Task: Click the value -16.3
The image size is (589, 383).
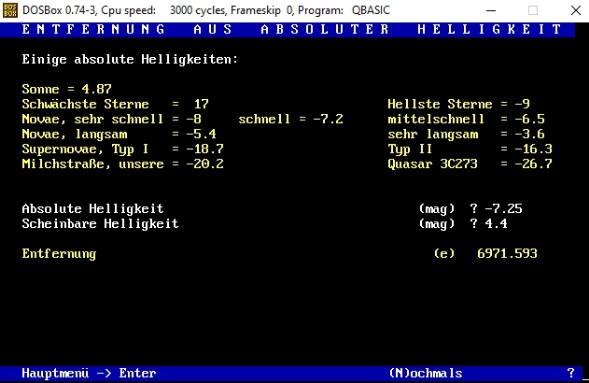Action: click(533, 149)
